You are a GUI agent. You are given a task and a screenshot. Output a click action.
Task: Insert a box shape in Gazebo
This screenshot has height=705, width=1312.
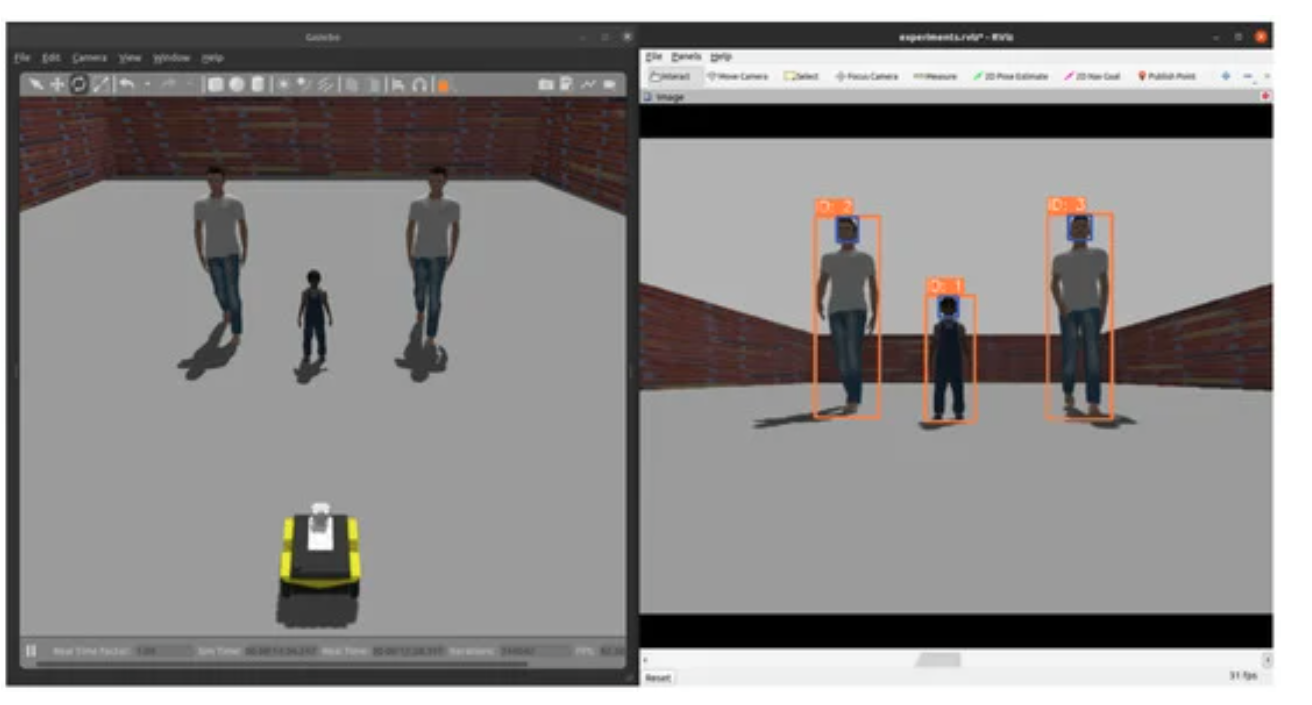point(215,85)
